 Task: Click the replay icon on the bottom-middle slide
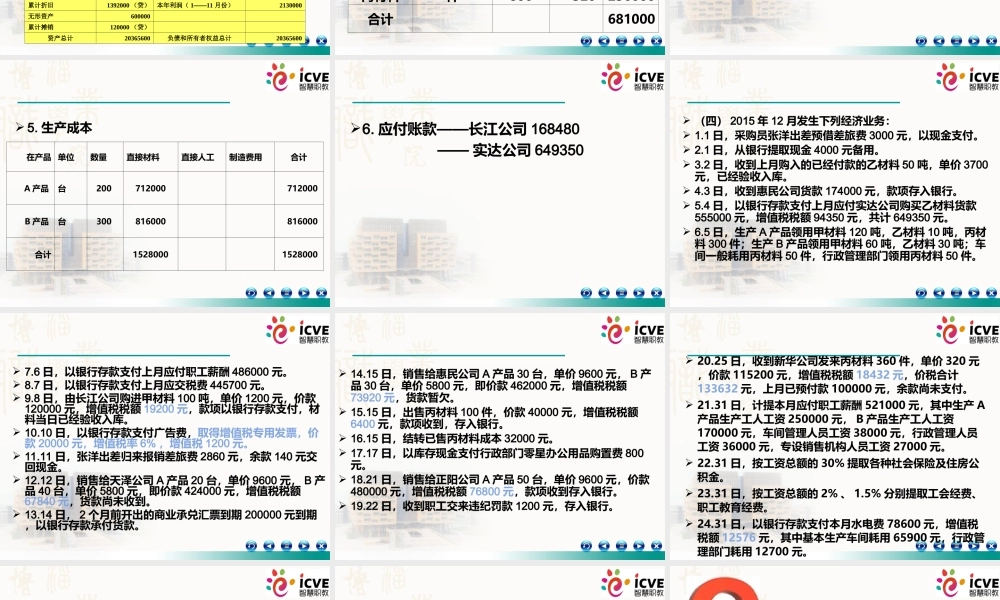(586, 545)
